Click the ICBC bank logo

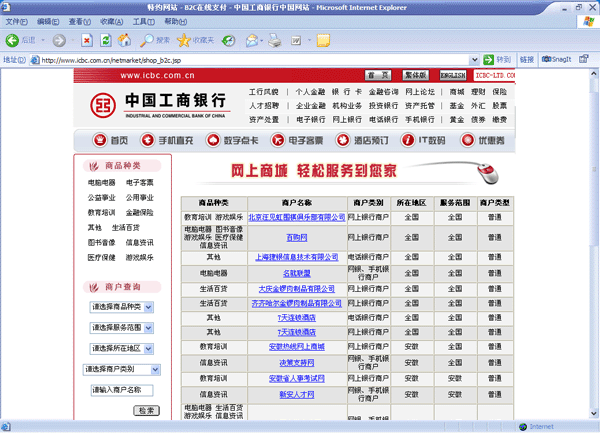(100, 105)
